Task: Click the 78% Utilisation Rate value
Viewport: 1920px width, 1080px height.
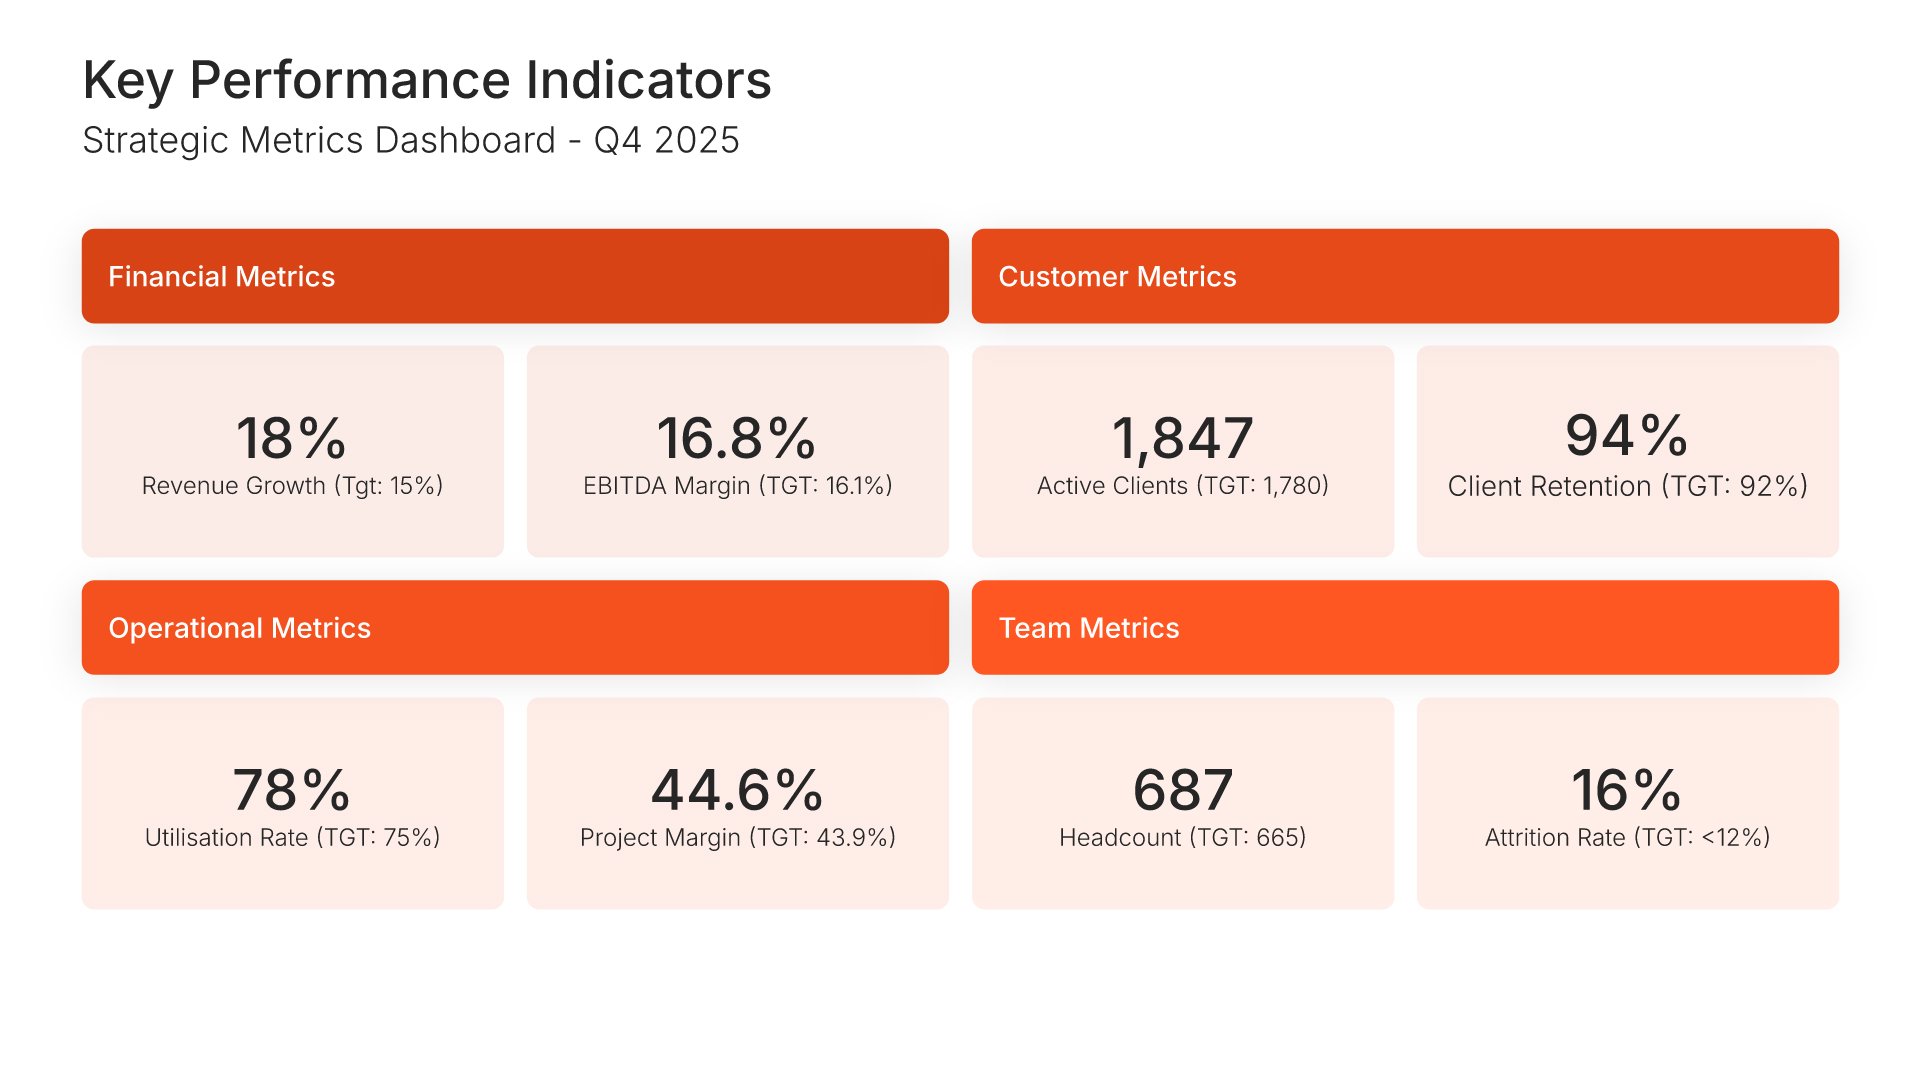Action: [x=292, y=789]
